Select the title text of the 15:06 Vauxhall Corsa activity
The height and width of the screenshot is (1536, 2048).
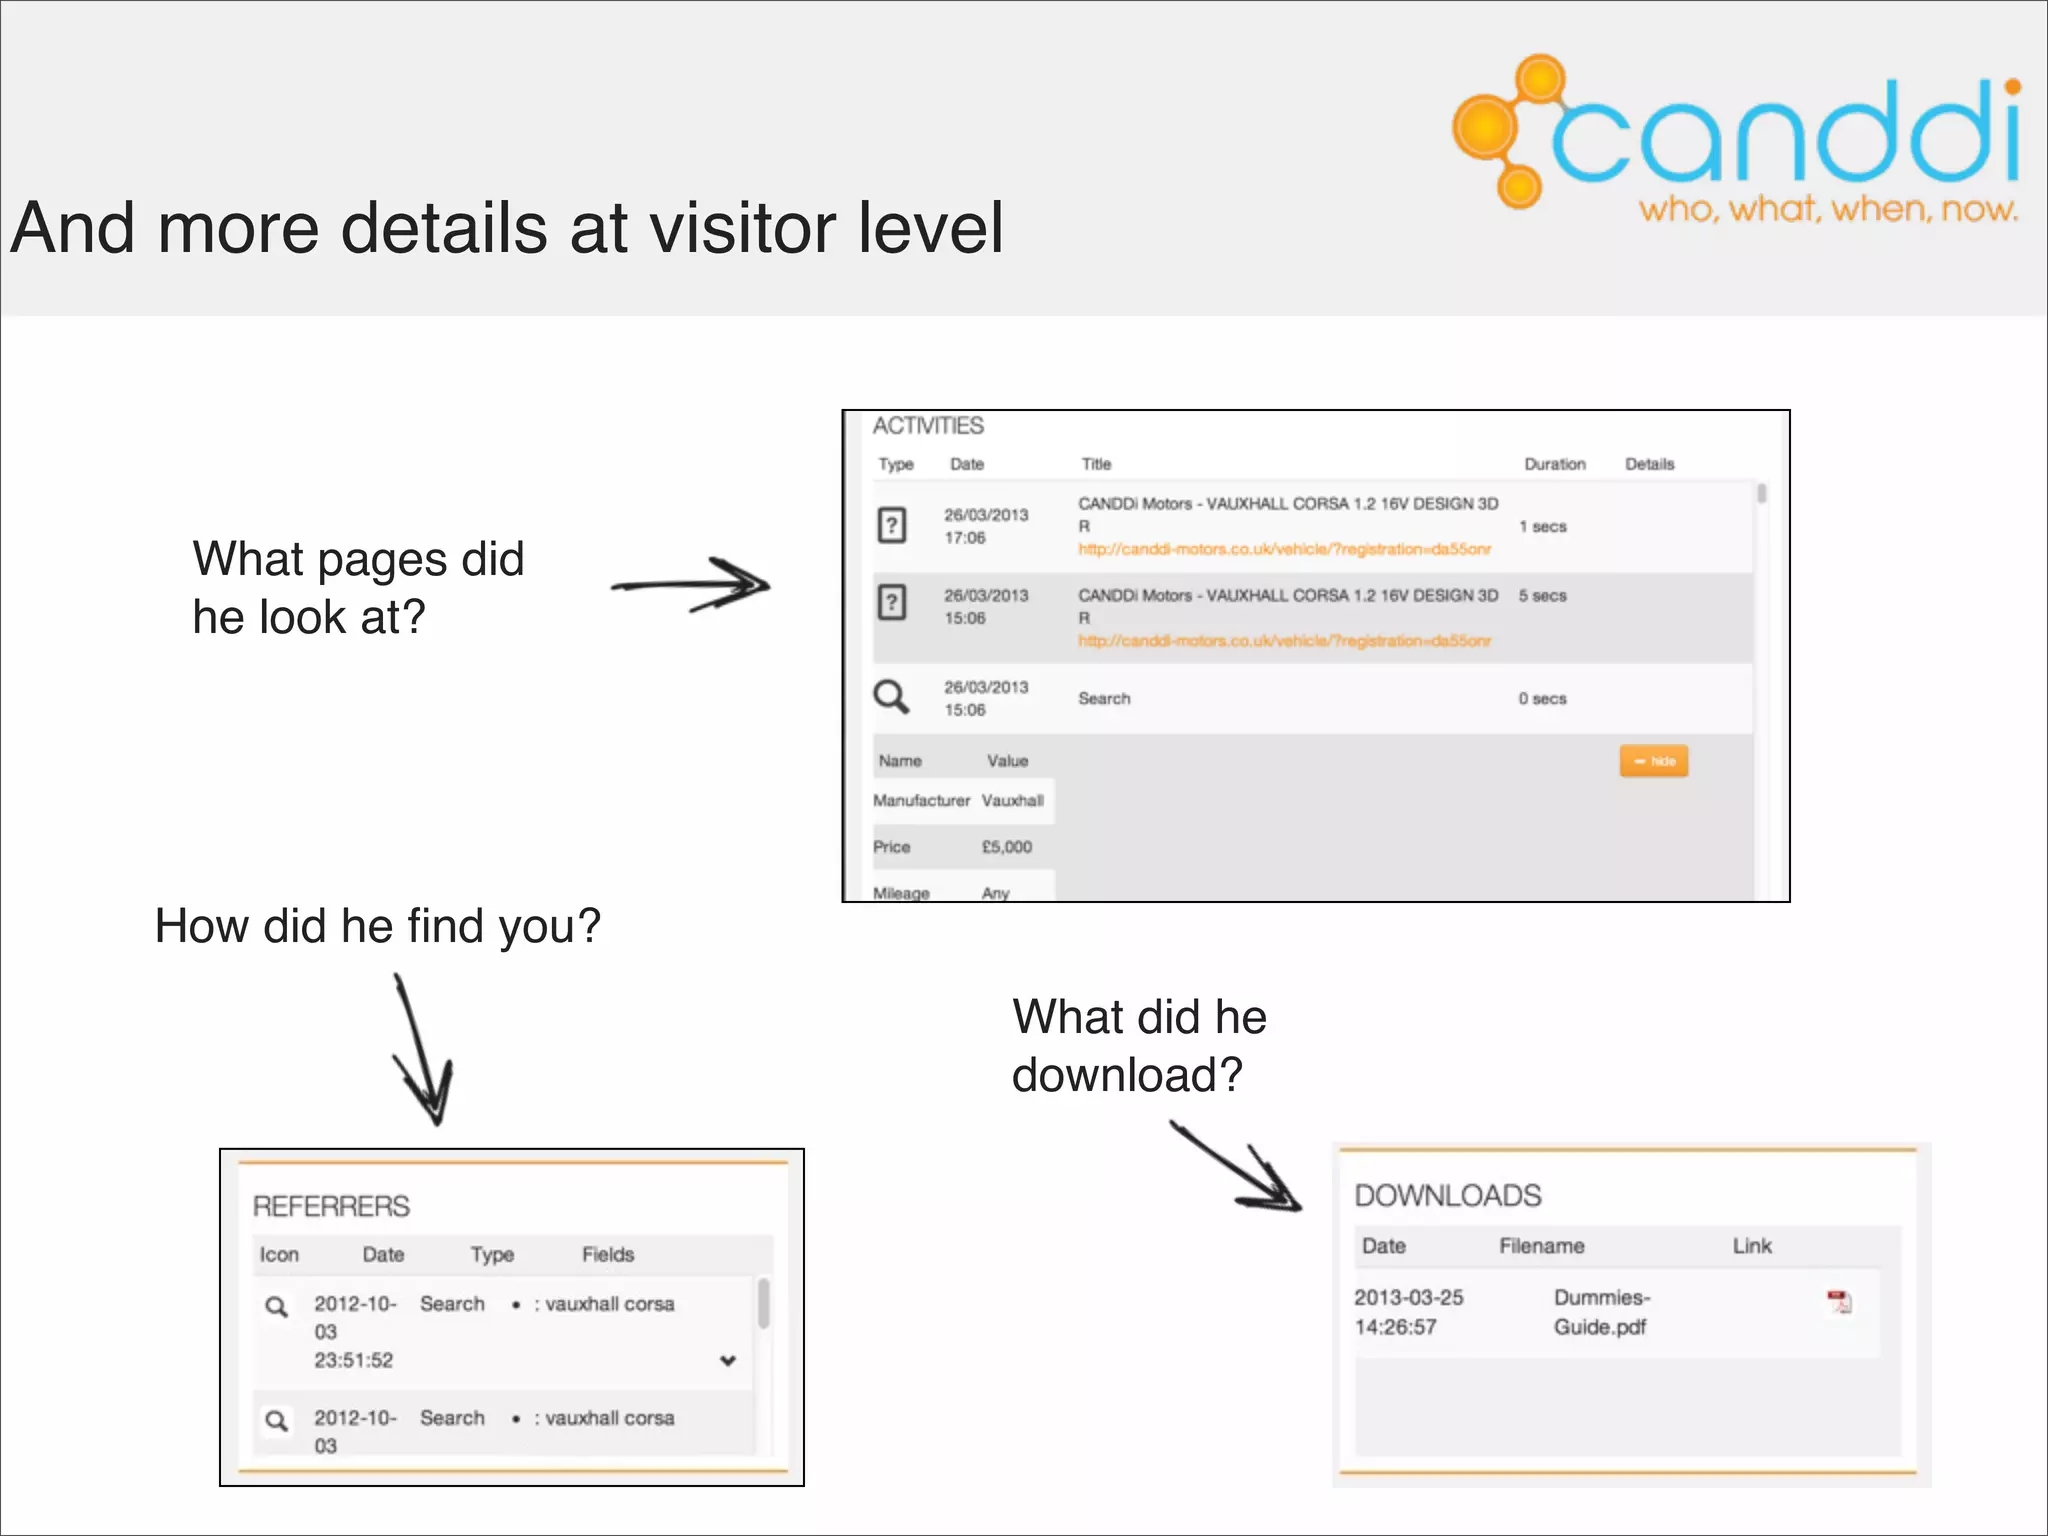1288,606
